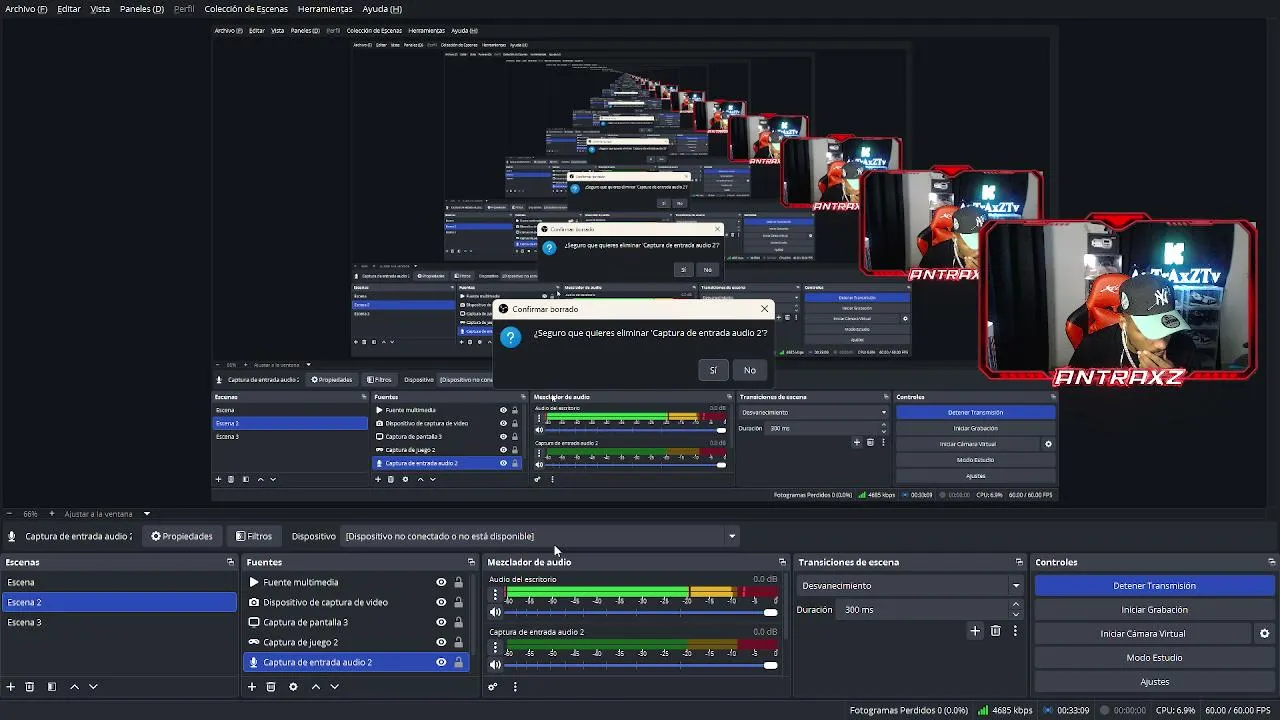This screenshot has height=720, width=1280.
Task: Remove the selected scene using trash icon
Action: pos(30,687)
